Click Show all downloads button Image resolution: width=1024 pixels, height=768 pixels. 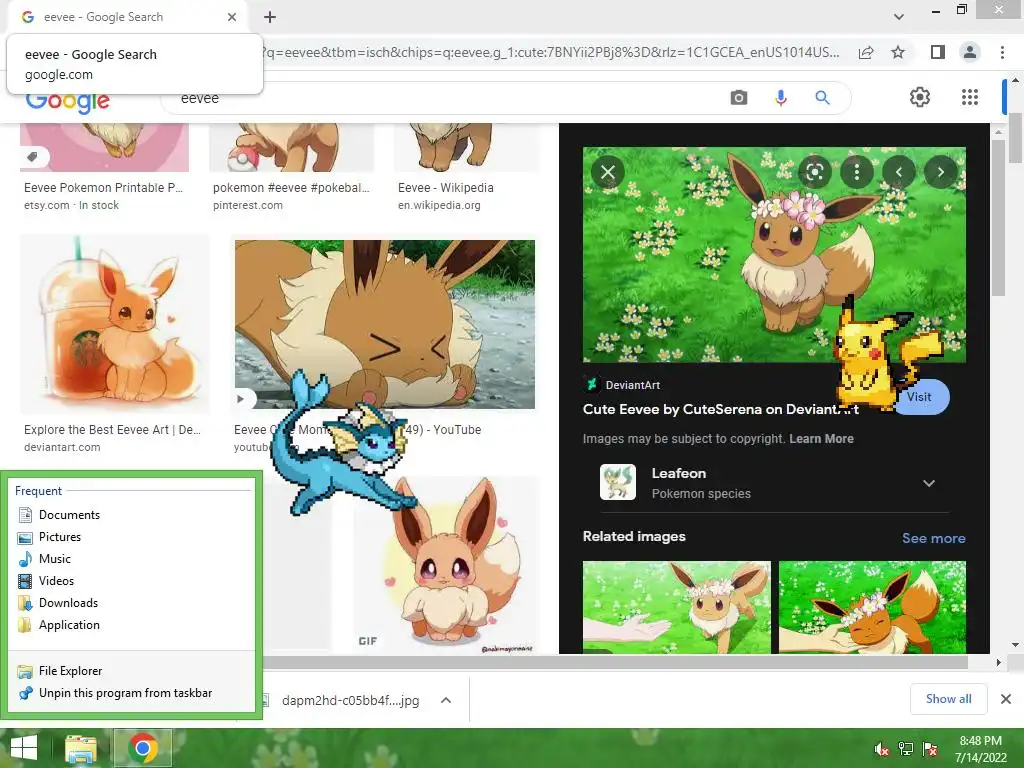[x=948, y=699]
